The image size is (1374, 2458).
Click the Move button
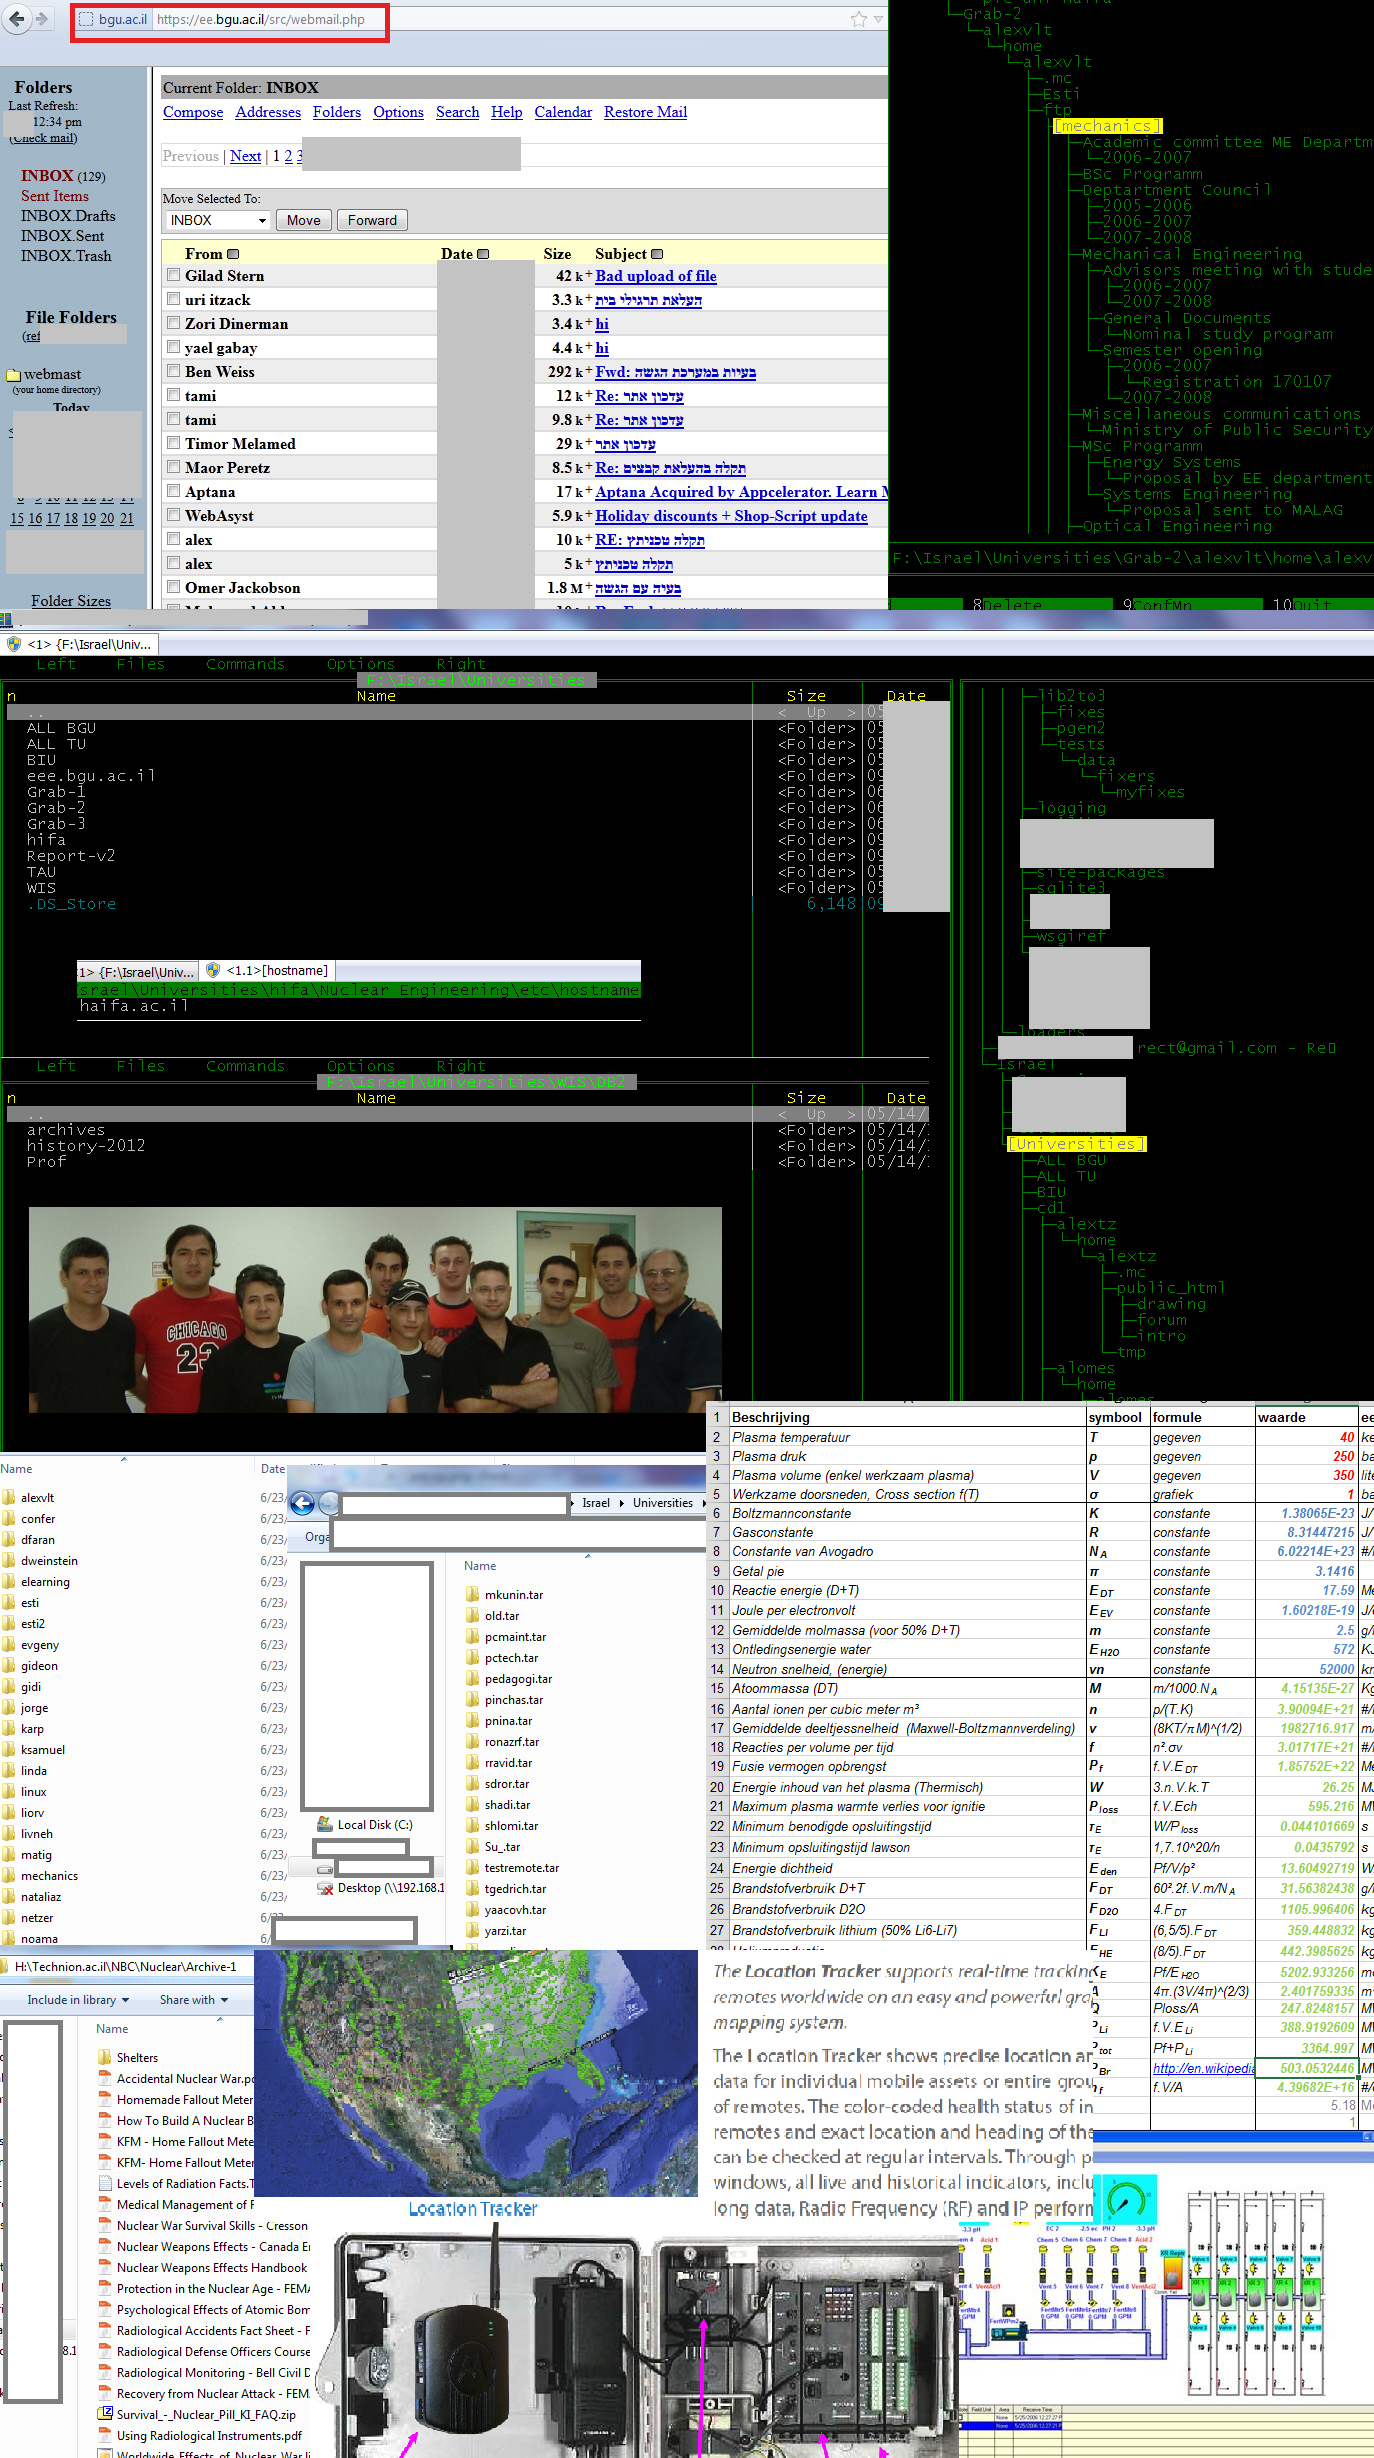coord(304,220)
